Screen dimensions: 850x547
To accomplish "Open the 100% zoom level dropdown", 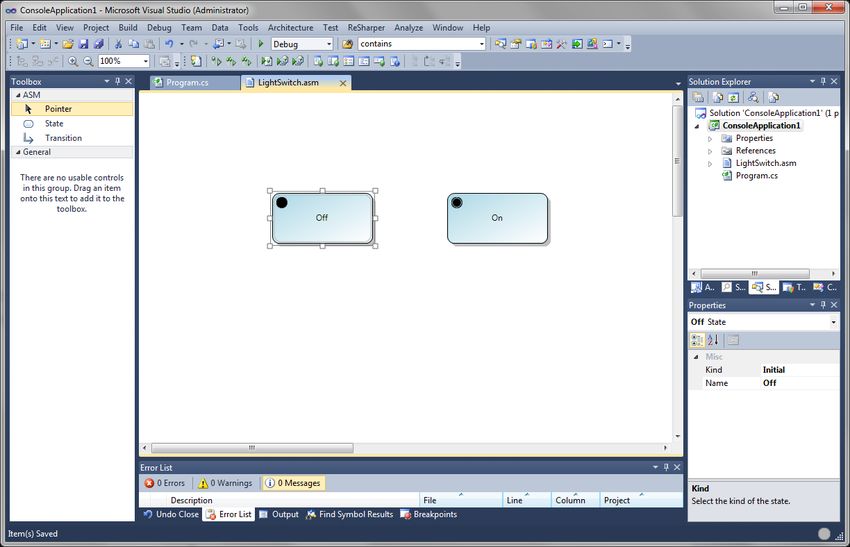I will [x=145, y=61].
